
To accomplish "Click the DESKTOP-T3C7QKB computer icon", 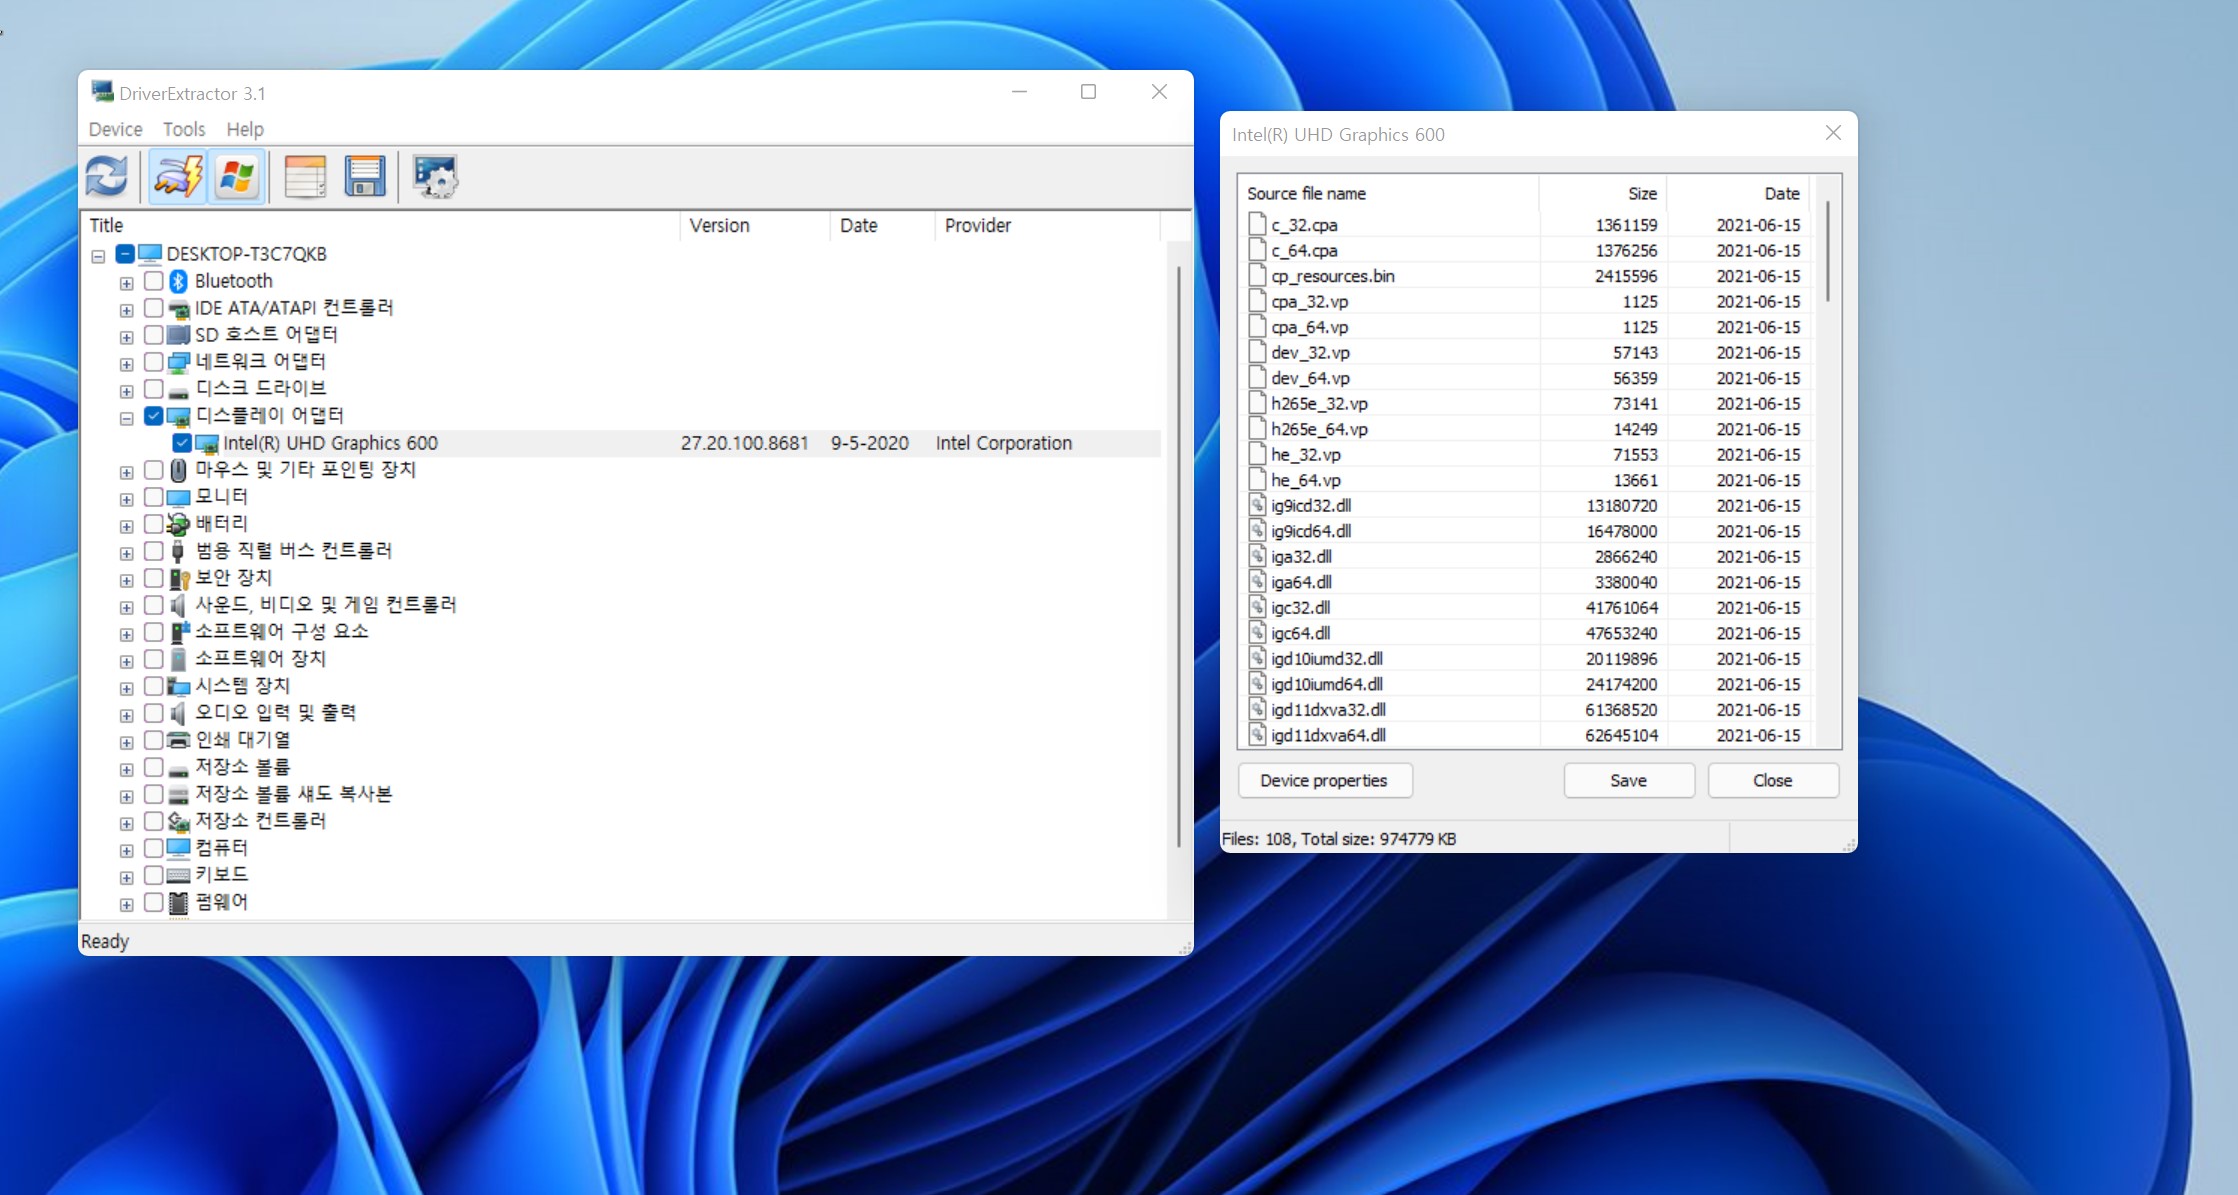I will 150,254.
